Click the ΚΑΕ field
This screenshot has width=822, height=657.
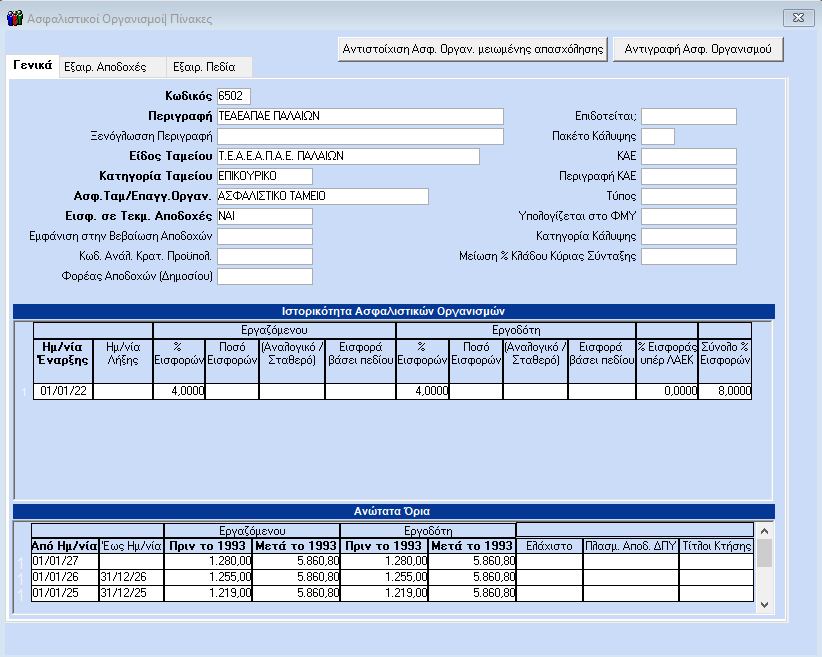pyautogui.click(x=689, y=156)
